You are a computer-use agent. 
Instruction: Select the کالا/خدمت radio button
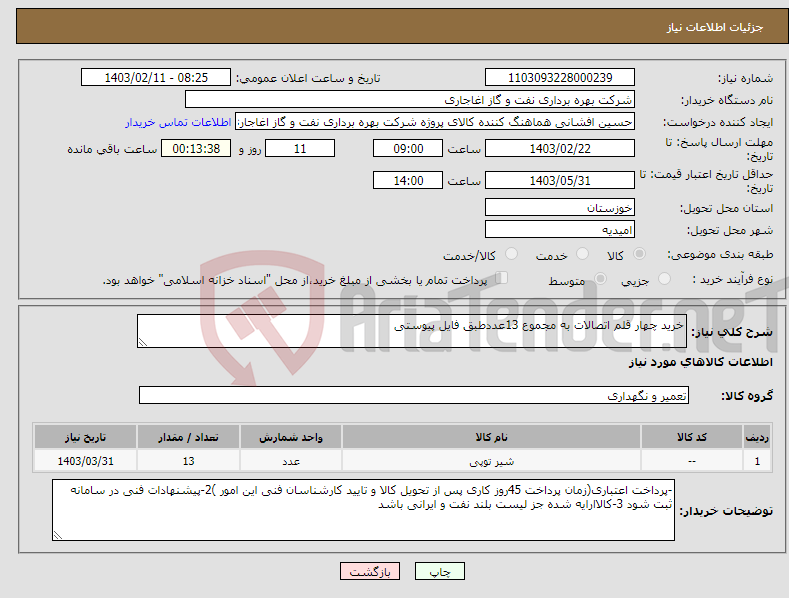[x=511, y=254]
